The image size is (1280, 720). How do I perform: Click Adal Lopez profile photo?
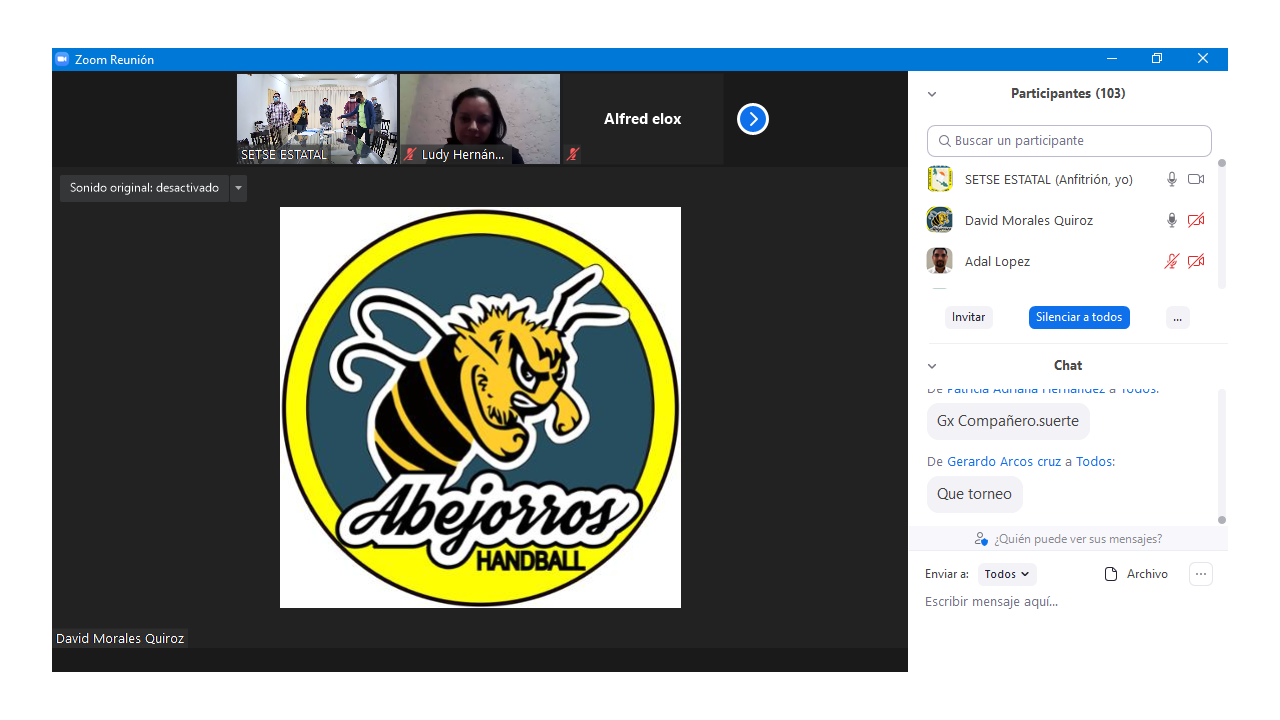[x=940, y=261]
